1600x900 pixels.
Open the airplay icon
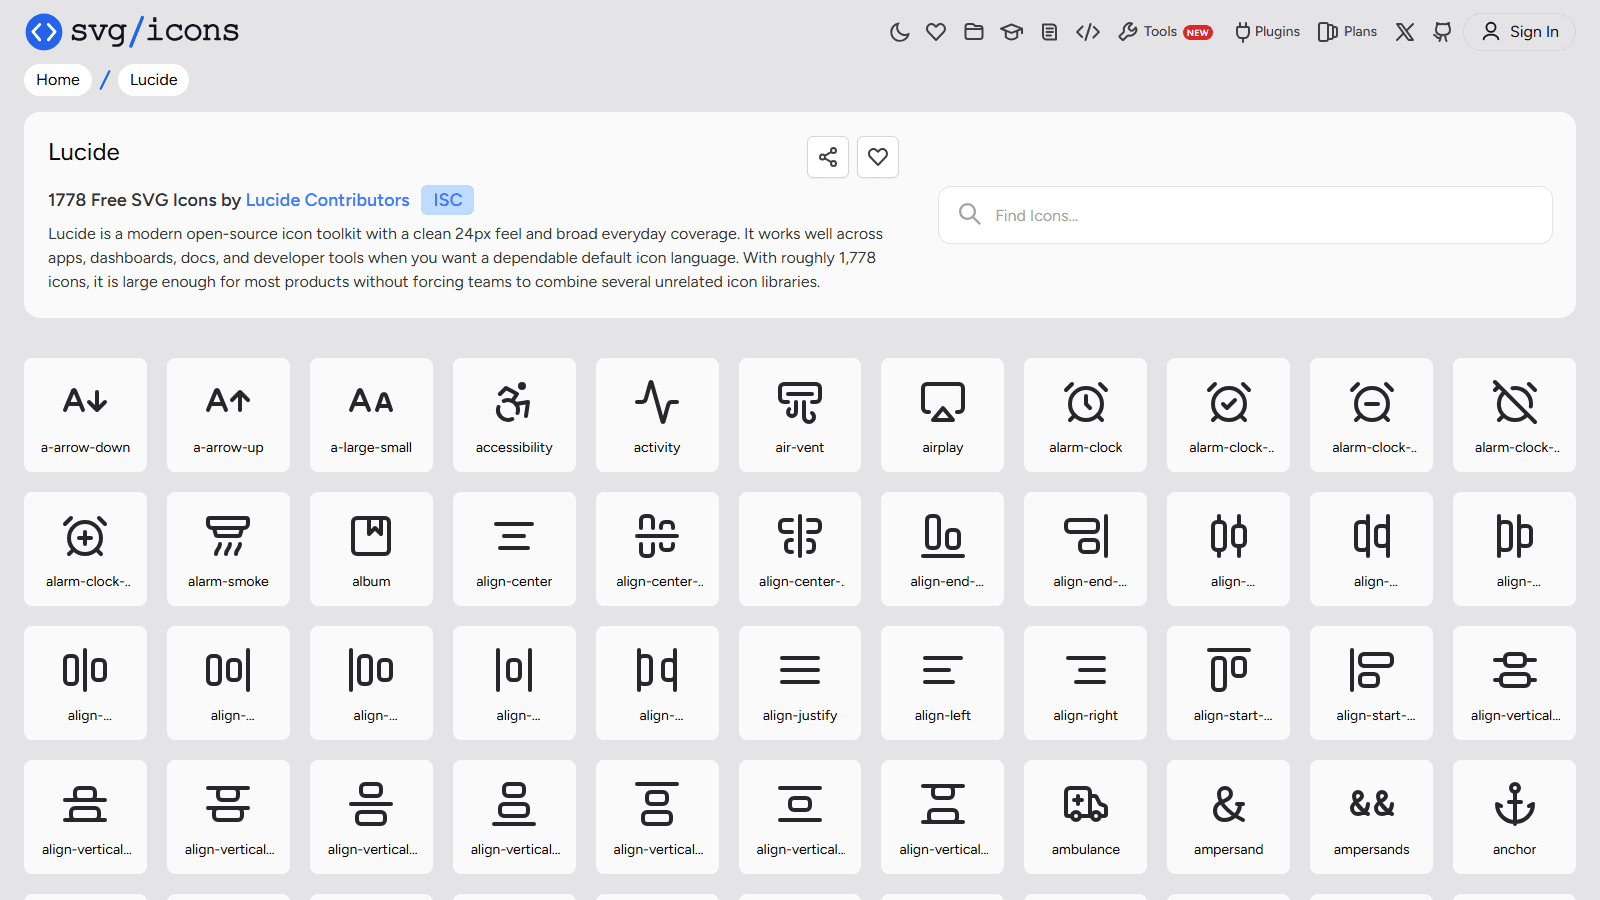pyautogui.click(x=942, y=415)
